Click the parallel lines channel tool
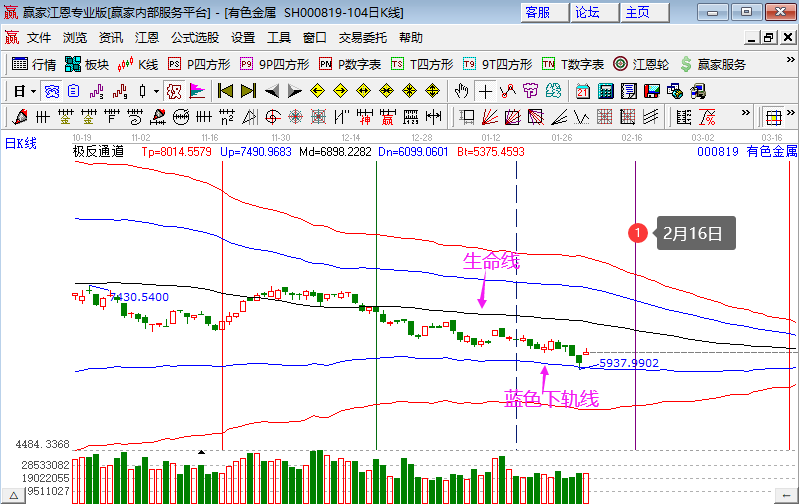The height and width of the screenshot is (504, 799). 651,118
